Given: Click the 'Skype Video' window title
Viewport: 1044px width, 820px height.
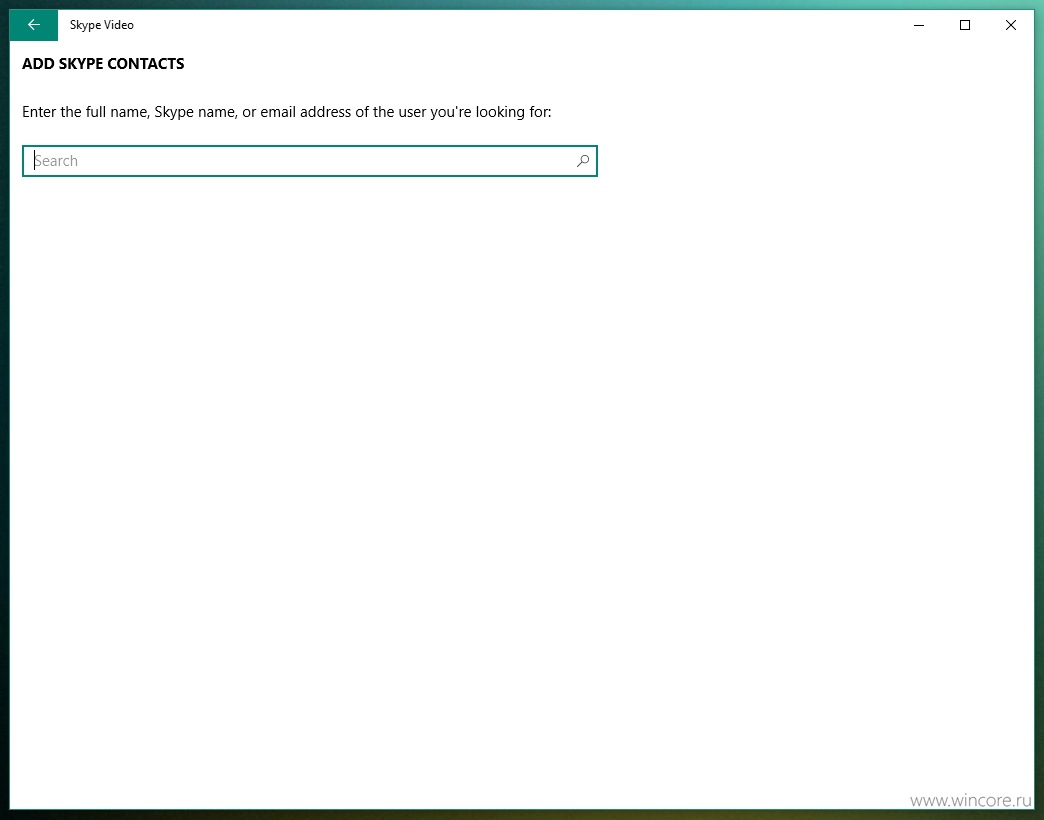Looking at the screenshot, I should pos(102,25).
